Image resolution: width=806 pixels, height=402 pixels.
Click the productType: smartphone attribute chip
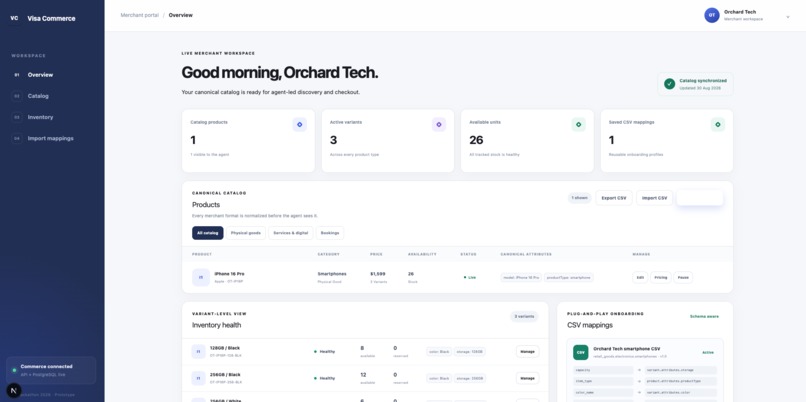pos(569,278)
